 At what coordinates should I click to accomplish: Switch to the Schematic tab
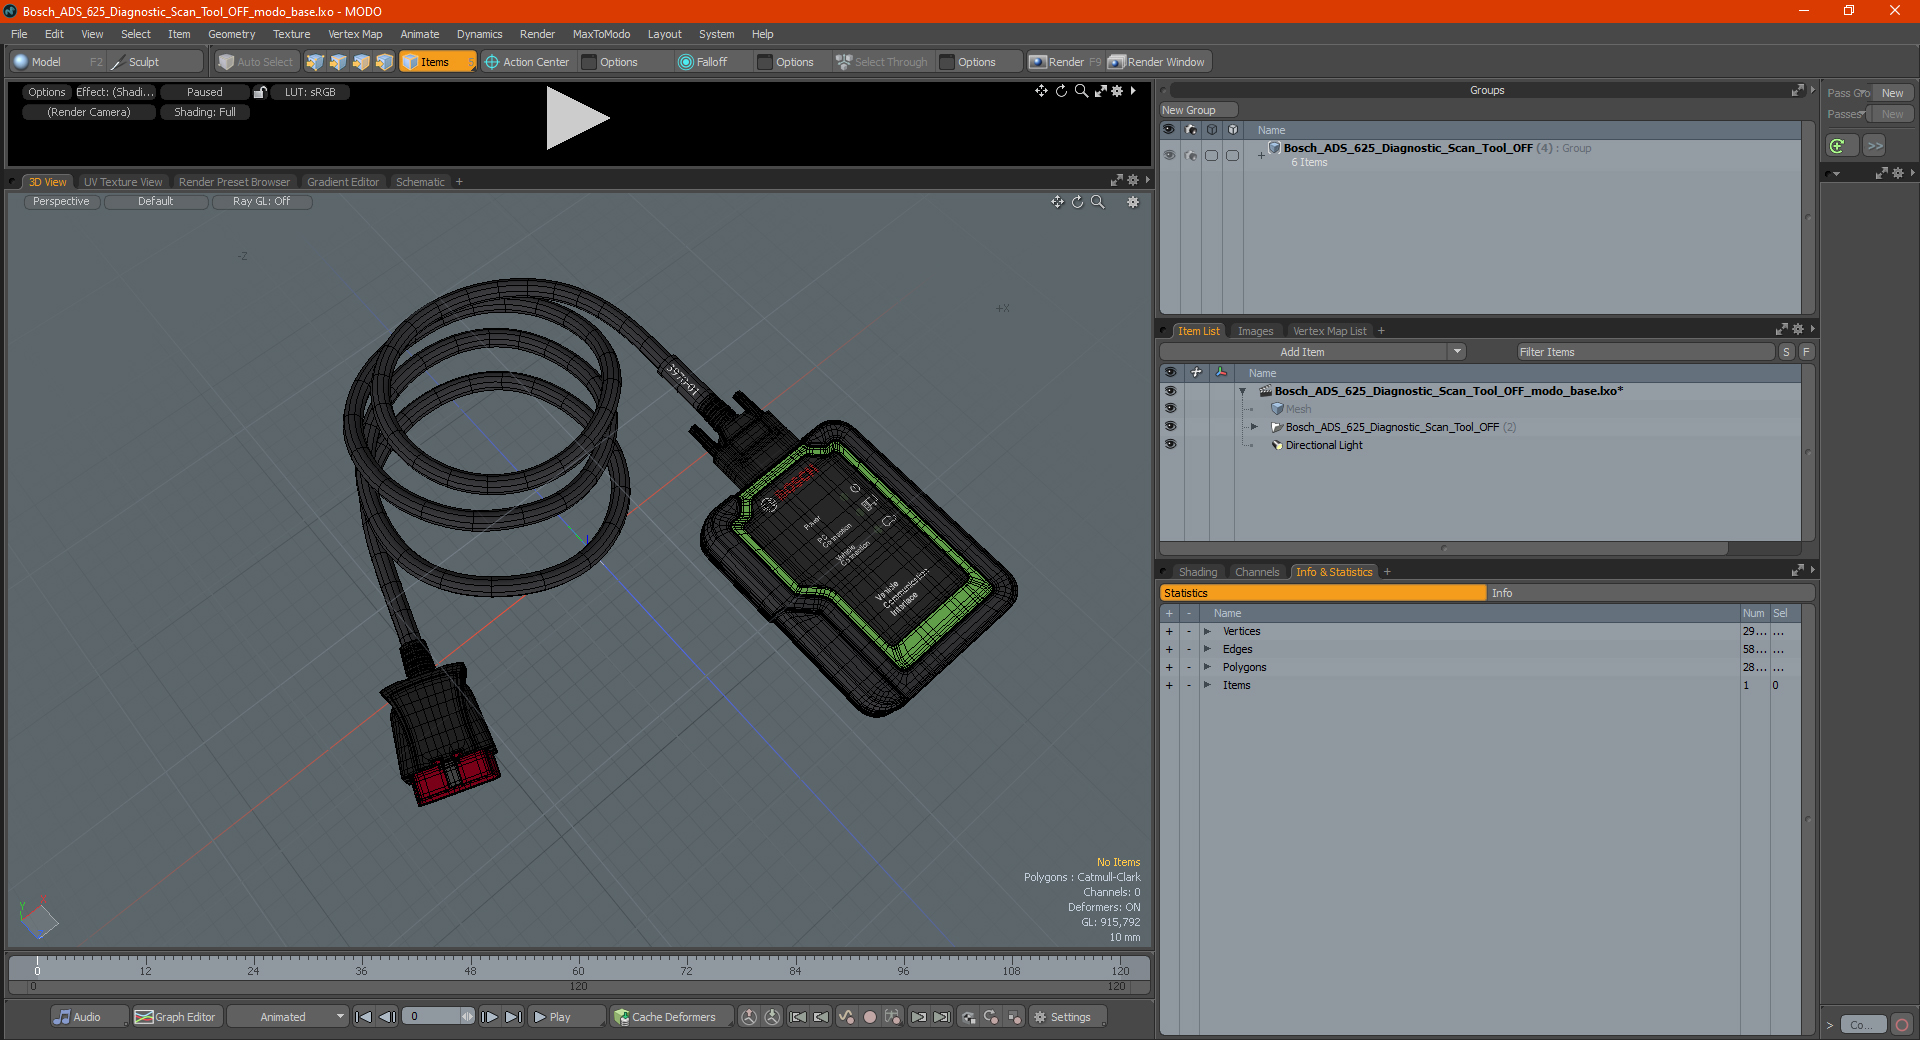(420, 182)
